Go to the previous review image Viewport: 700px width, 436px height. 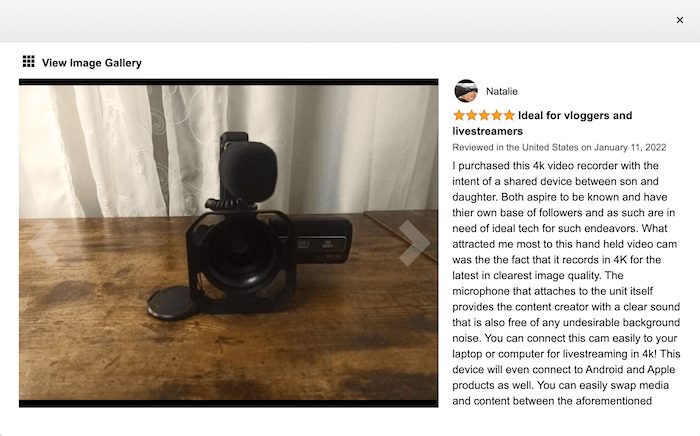point(43,243)
